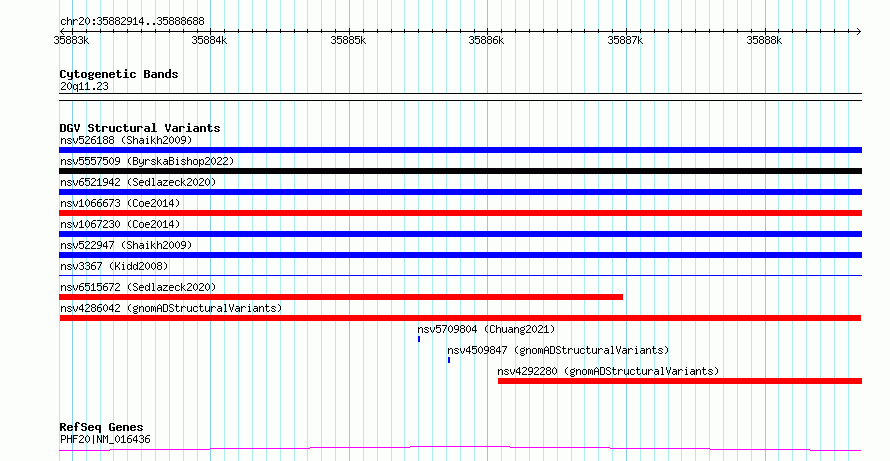Open nsv522947 (Shaikh2009) variant label
The image size is (890, 461).
coord(126,245)
